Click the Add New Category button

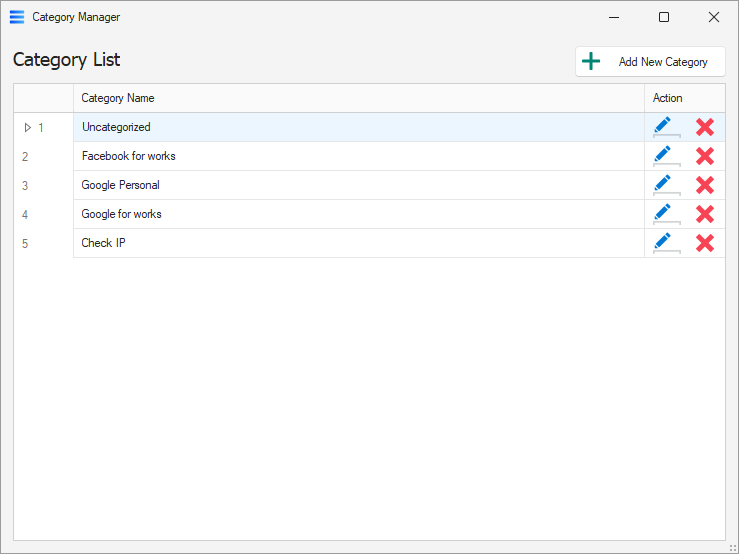tap(650, 62)
